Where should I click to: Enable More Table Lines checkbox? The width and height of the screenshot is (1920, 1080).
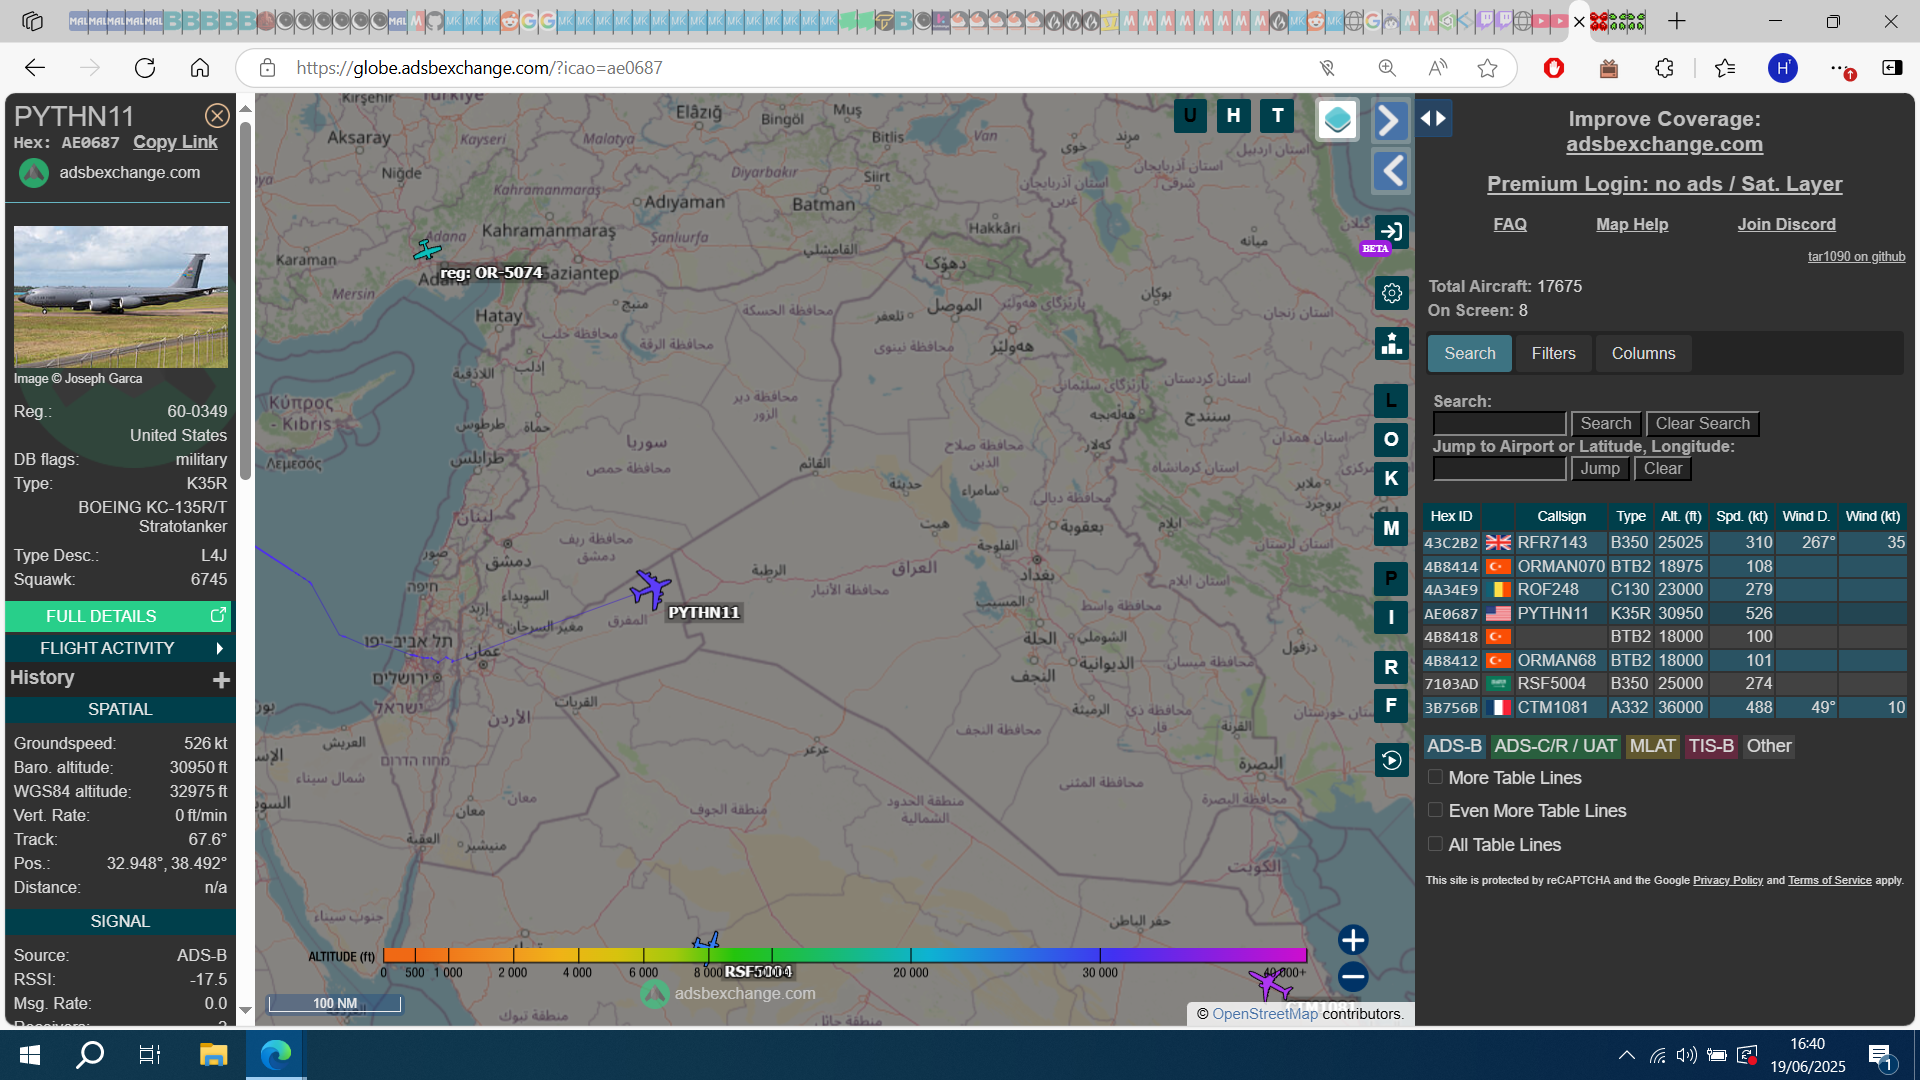pyautogui.click(x=1435, y=777)
